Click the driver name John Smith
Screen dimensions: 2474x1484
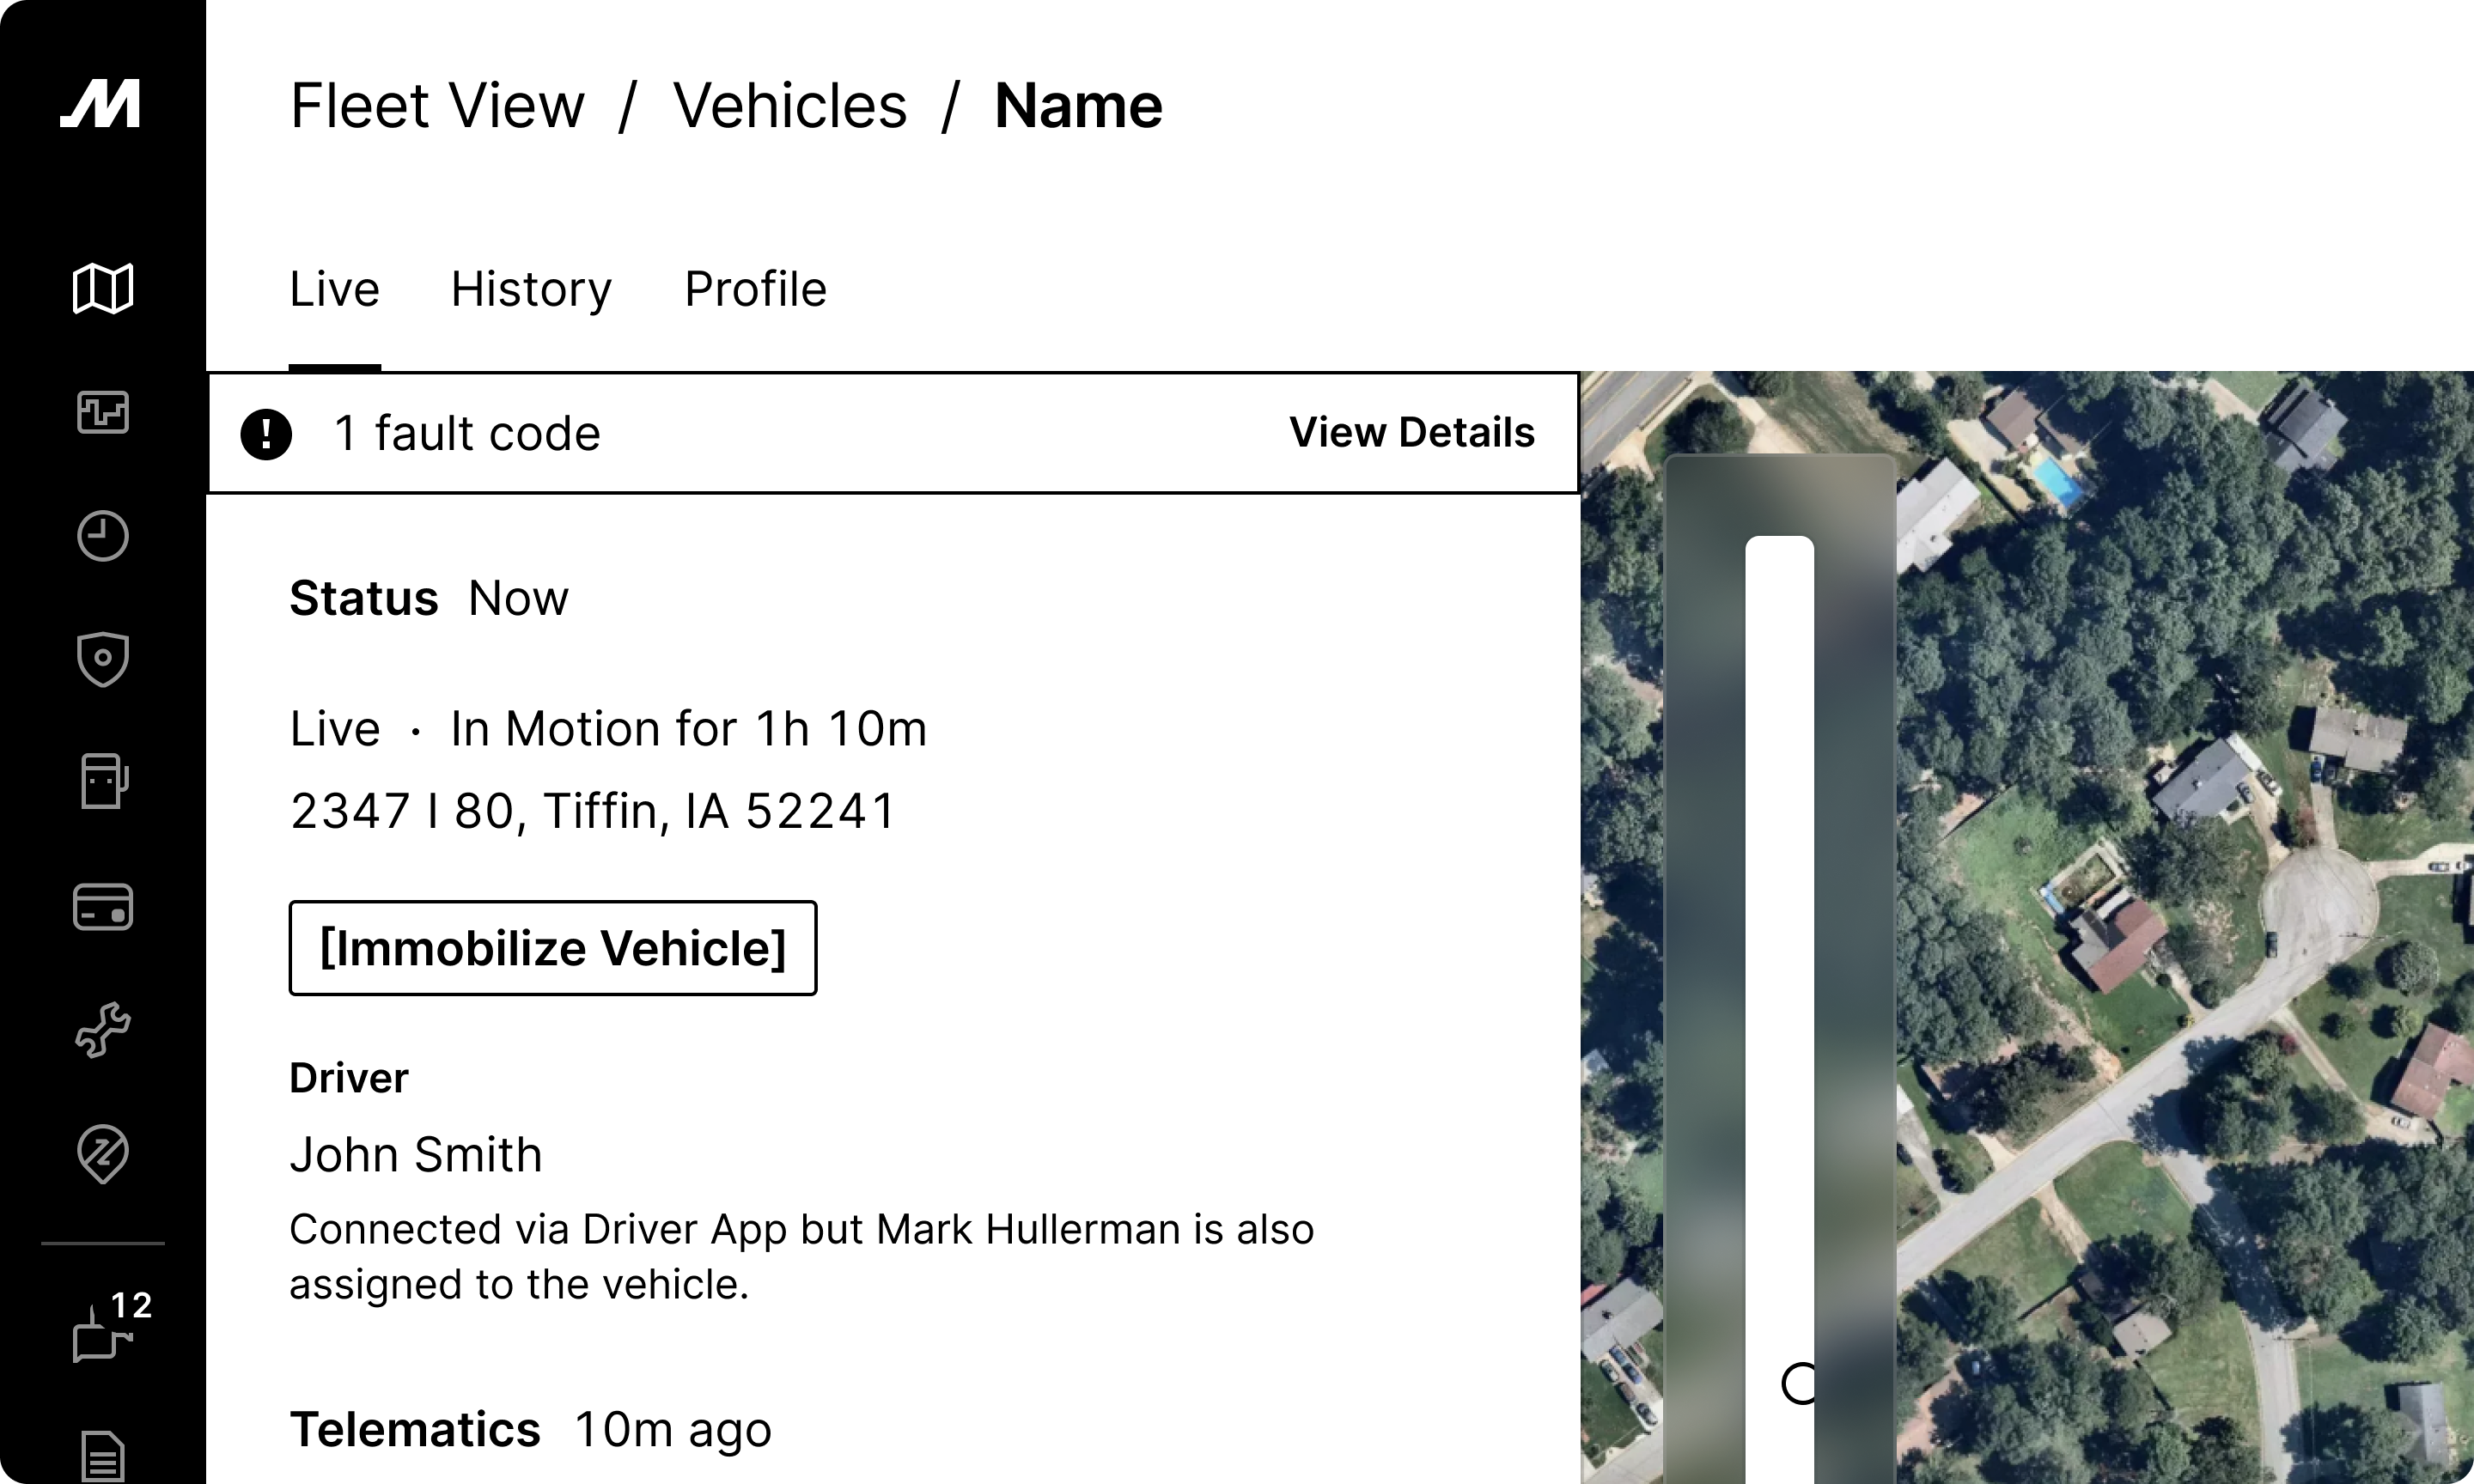click(x=416, y=1154)
